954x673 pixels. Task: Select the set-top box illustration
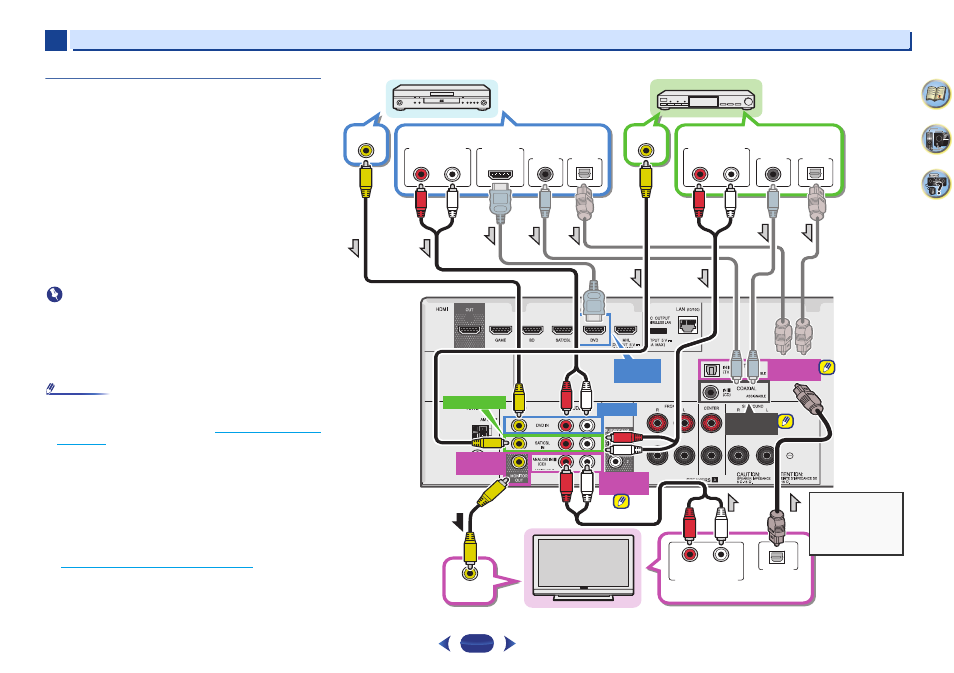point(706,99)
